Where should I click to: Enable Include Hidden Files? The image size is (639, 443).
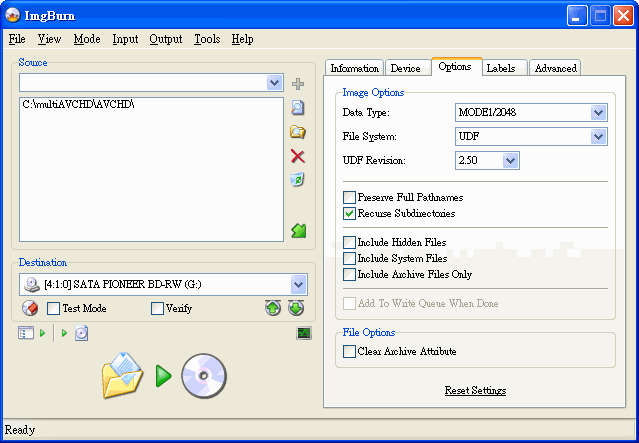point(349,242)
